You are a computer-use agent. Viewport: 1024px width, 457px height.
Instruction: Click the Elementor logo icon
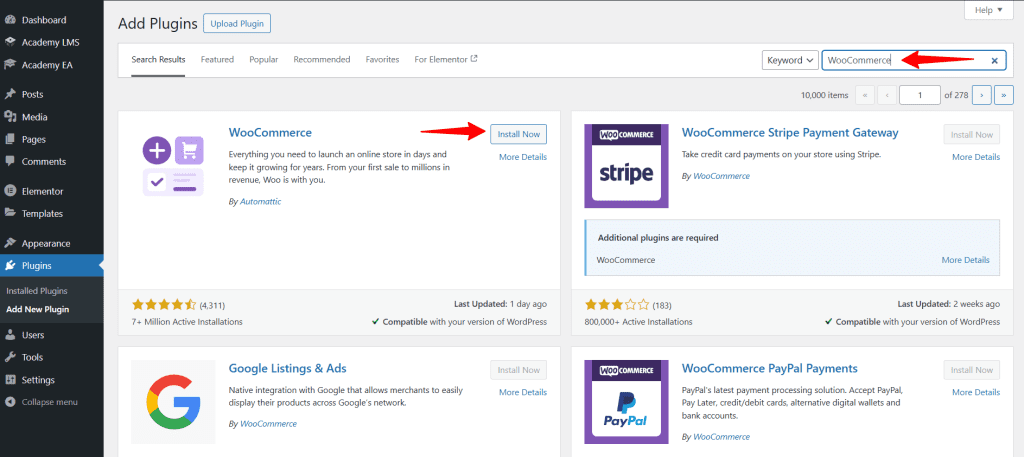tap(10, 191)
